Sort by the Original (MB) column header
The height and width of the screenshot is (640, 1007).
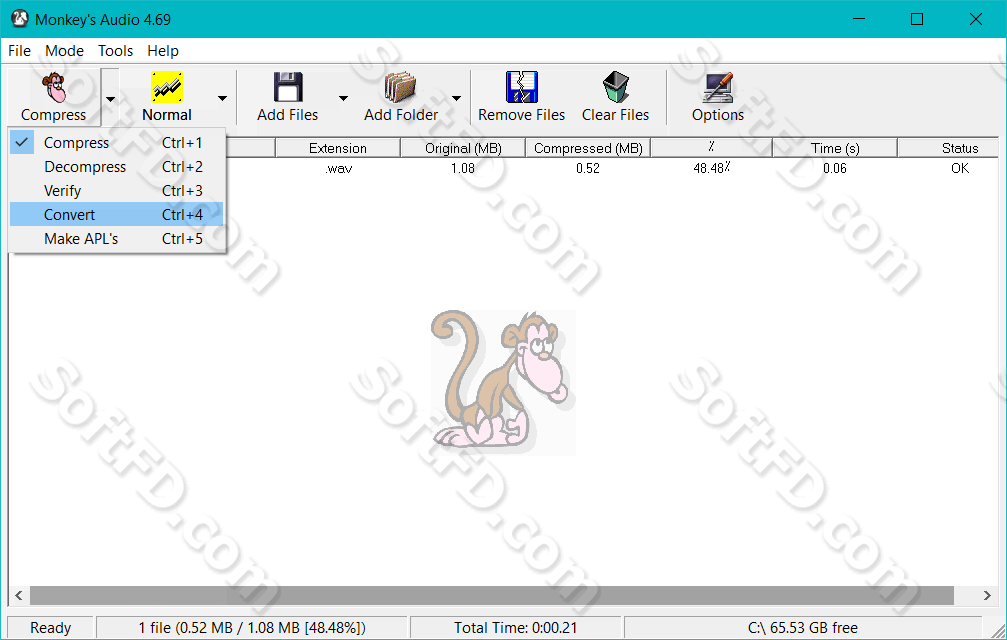[463, 148]
